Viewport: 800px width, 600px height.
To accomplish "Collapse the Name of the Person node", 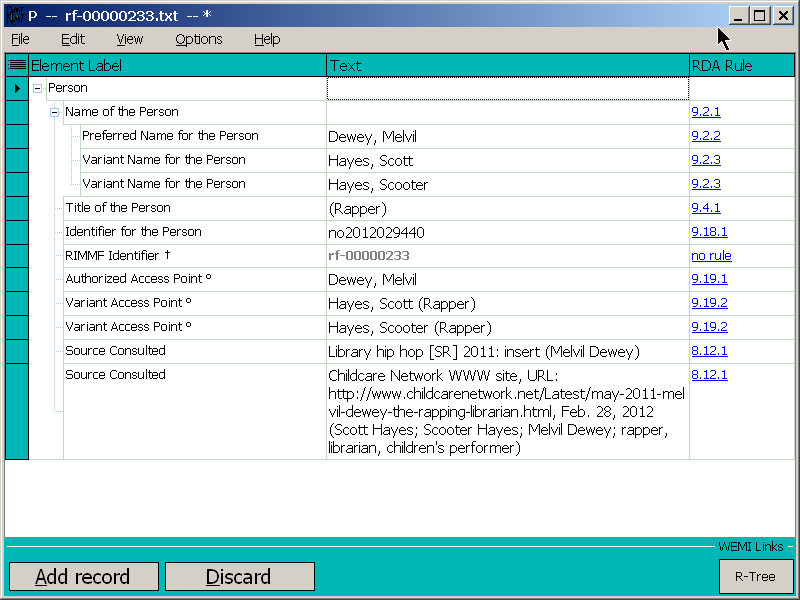I will coord(55,112).
